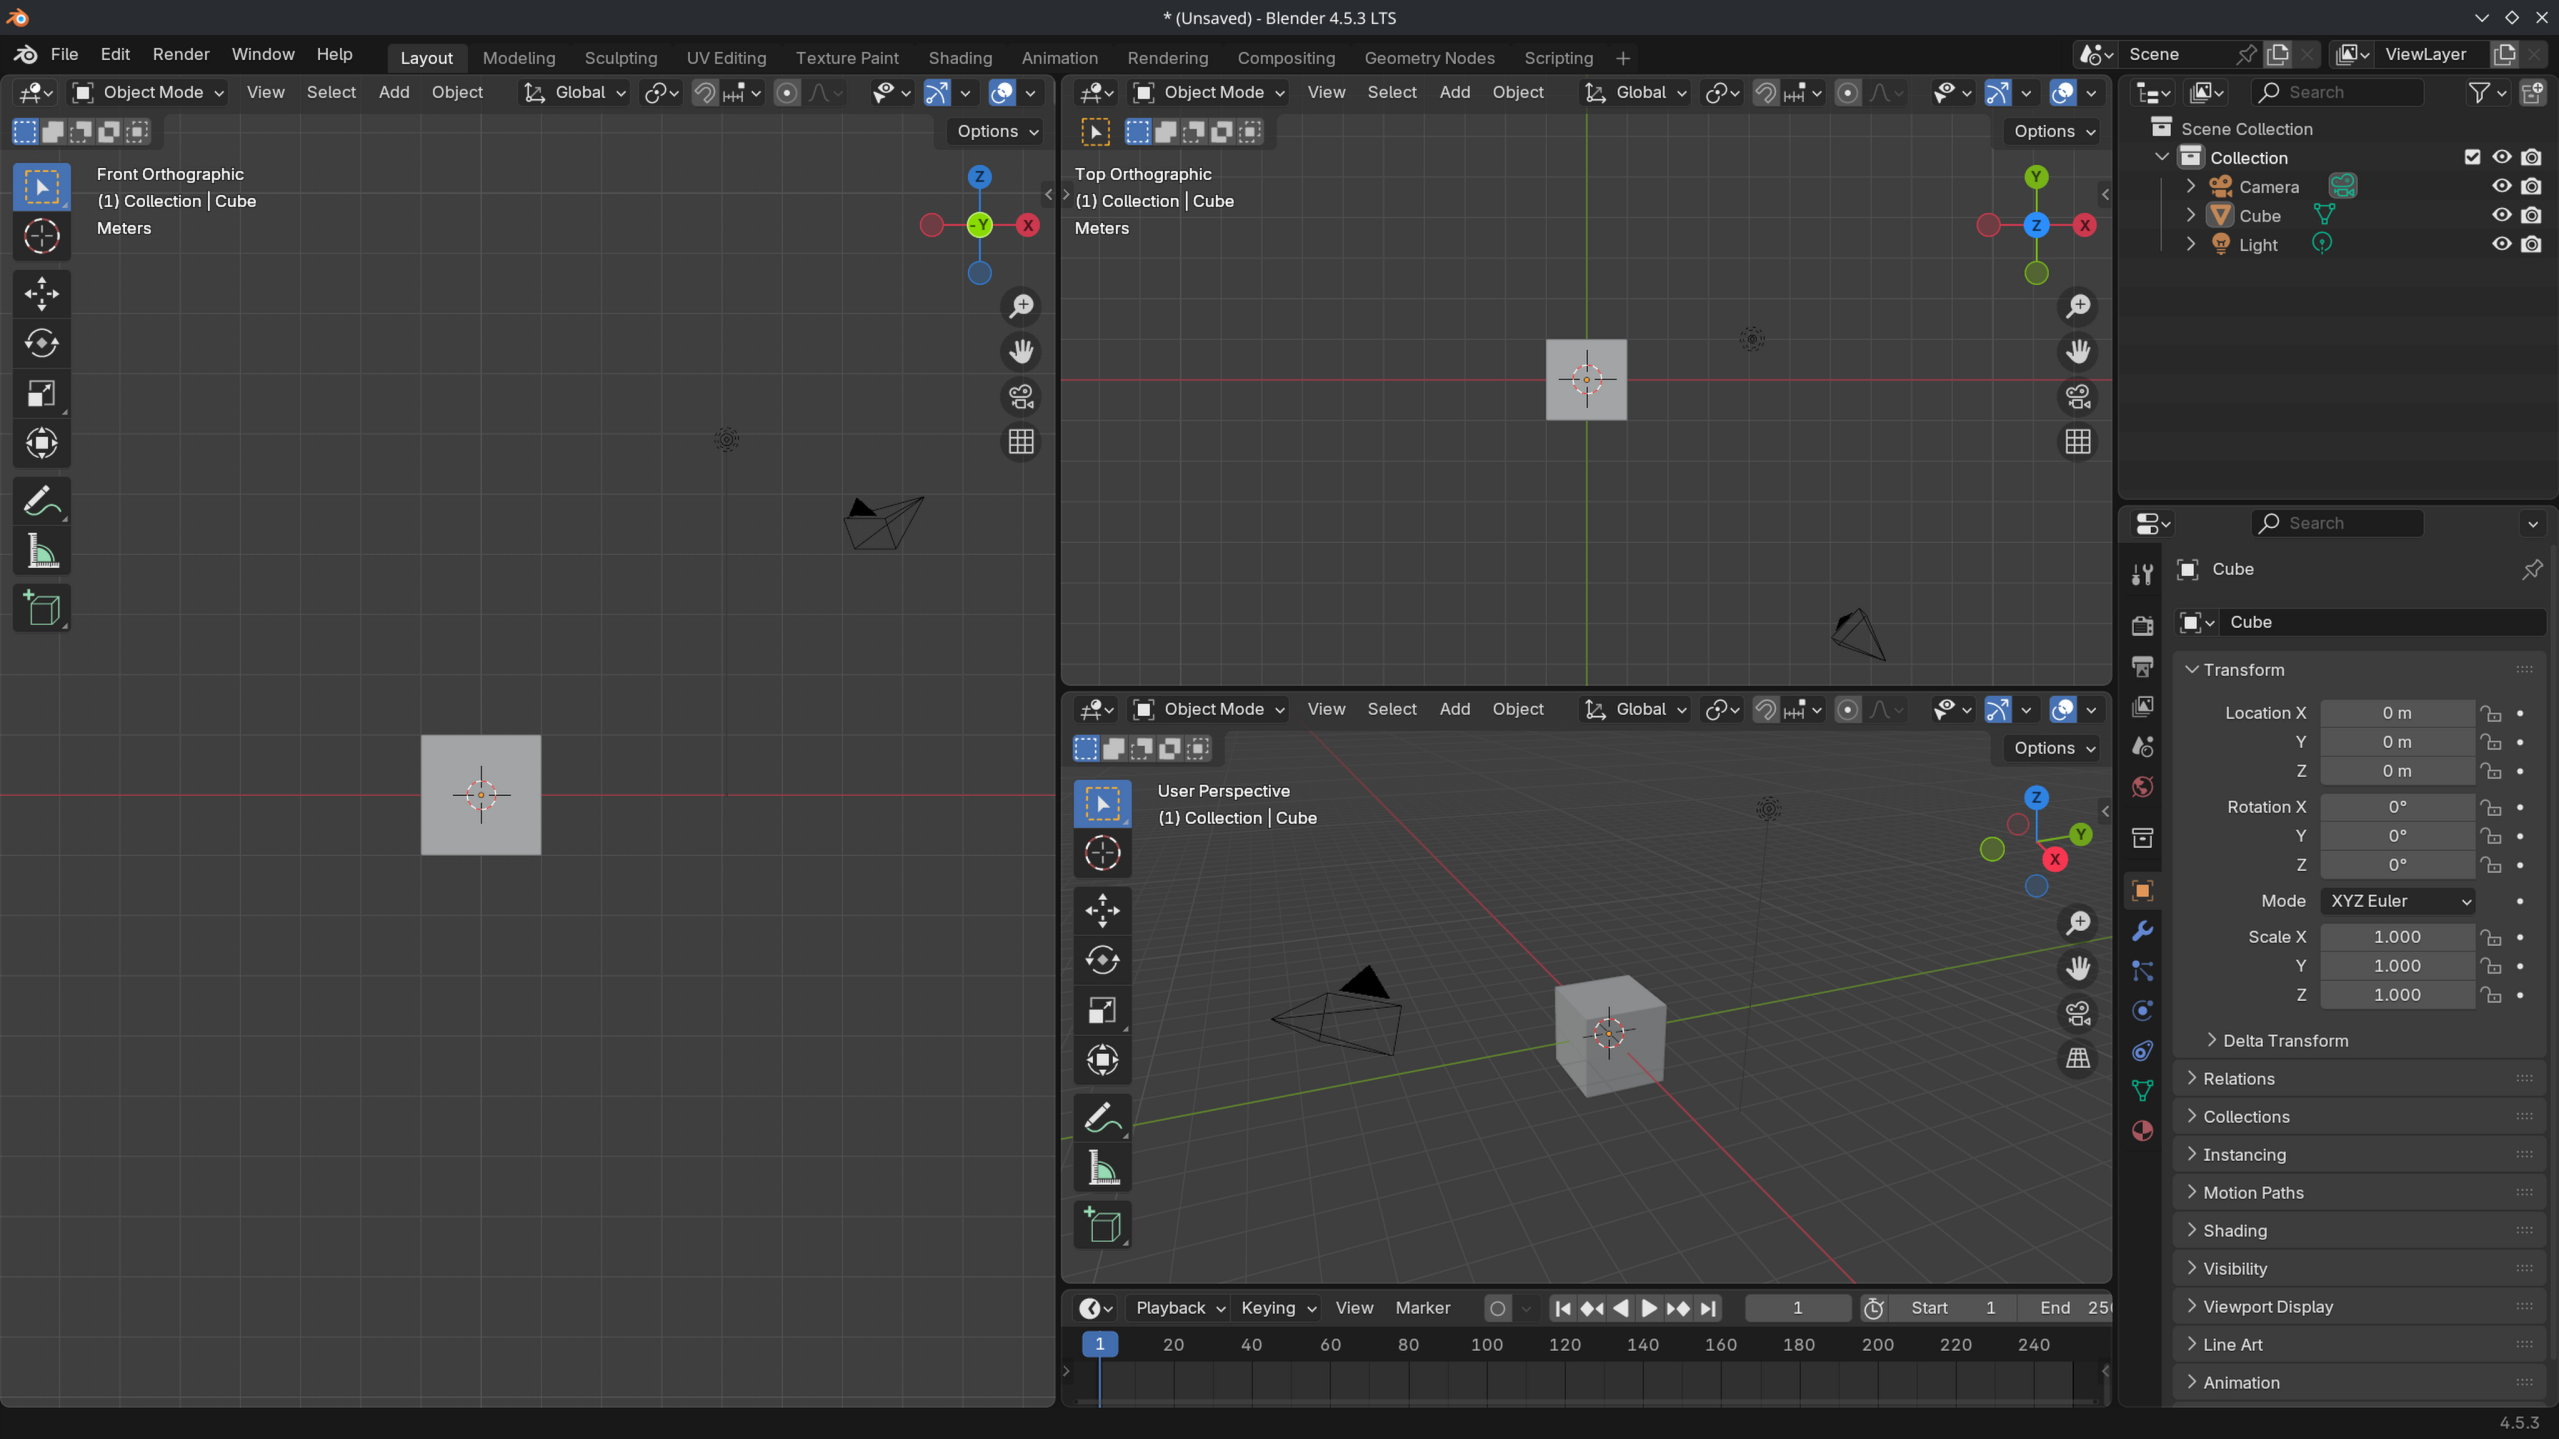2559x1439 pixels.
Task: Open the Render menu
Action: 180,54
